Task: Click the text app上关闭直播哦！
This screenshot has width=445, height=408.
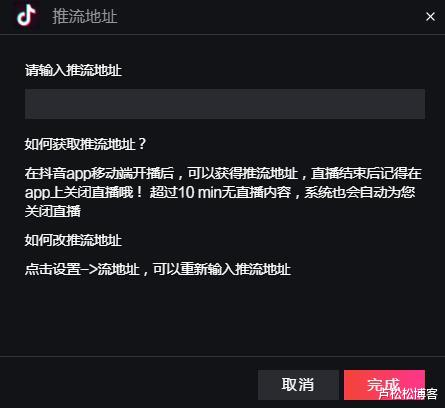Action: tap(84, 193)
